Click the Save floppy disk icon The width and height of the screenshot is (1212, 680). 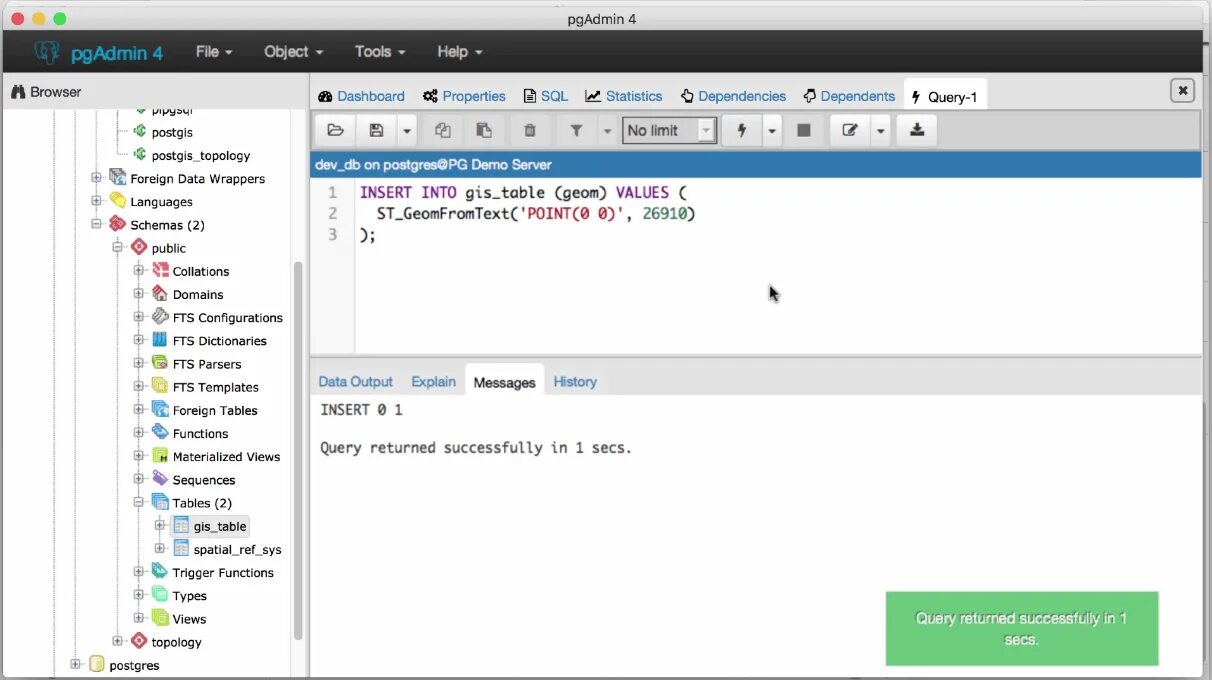(376, 130)
